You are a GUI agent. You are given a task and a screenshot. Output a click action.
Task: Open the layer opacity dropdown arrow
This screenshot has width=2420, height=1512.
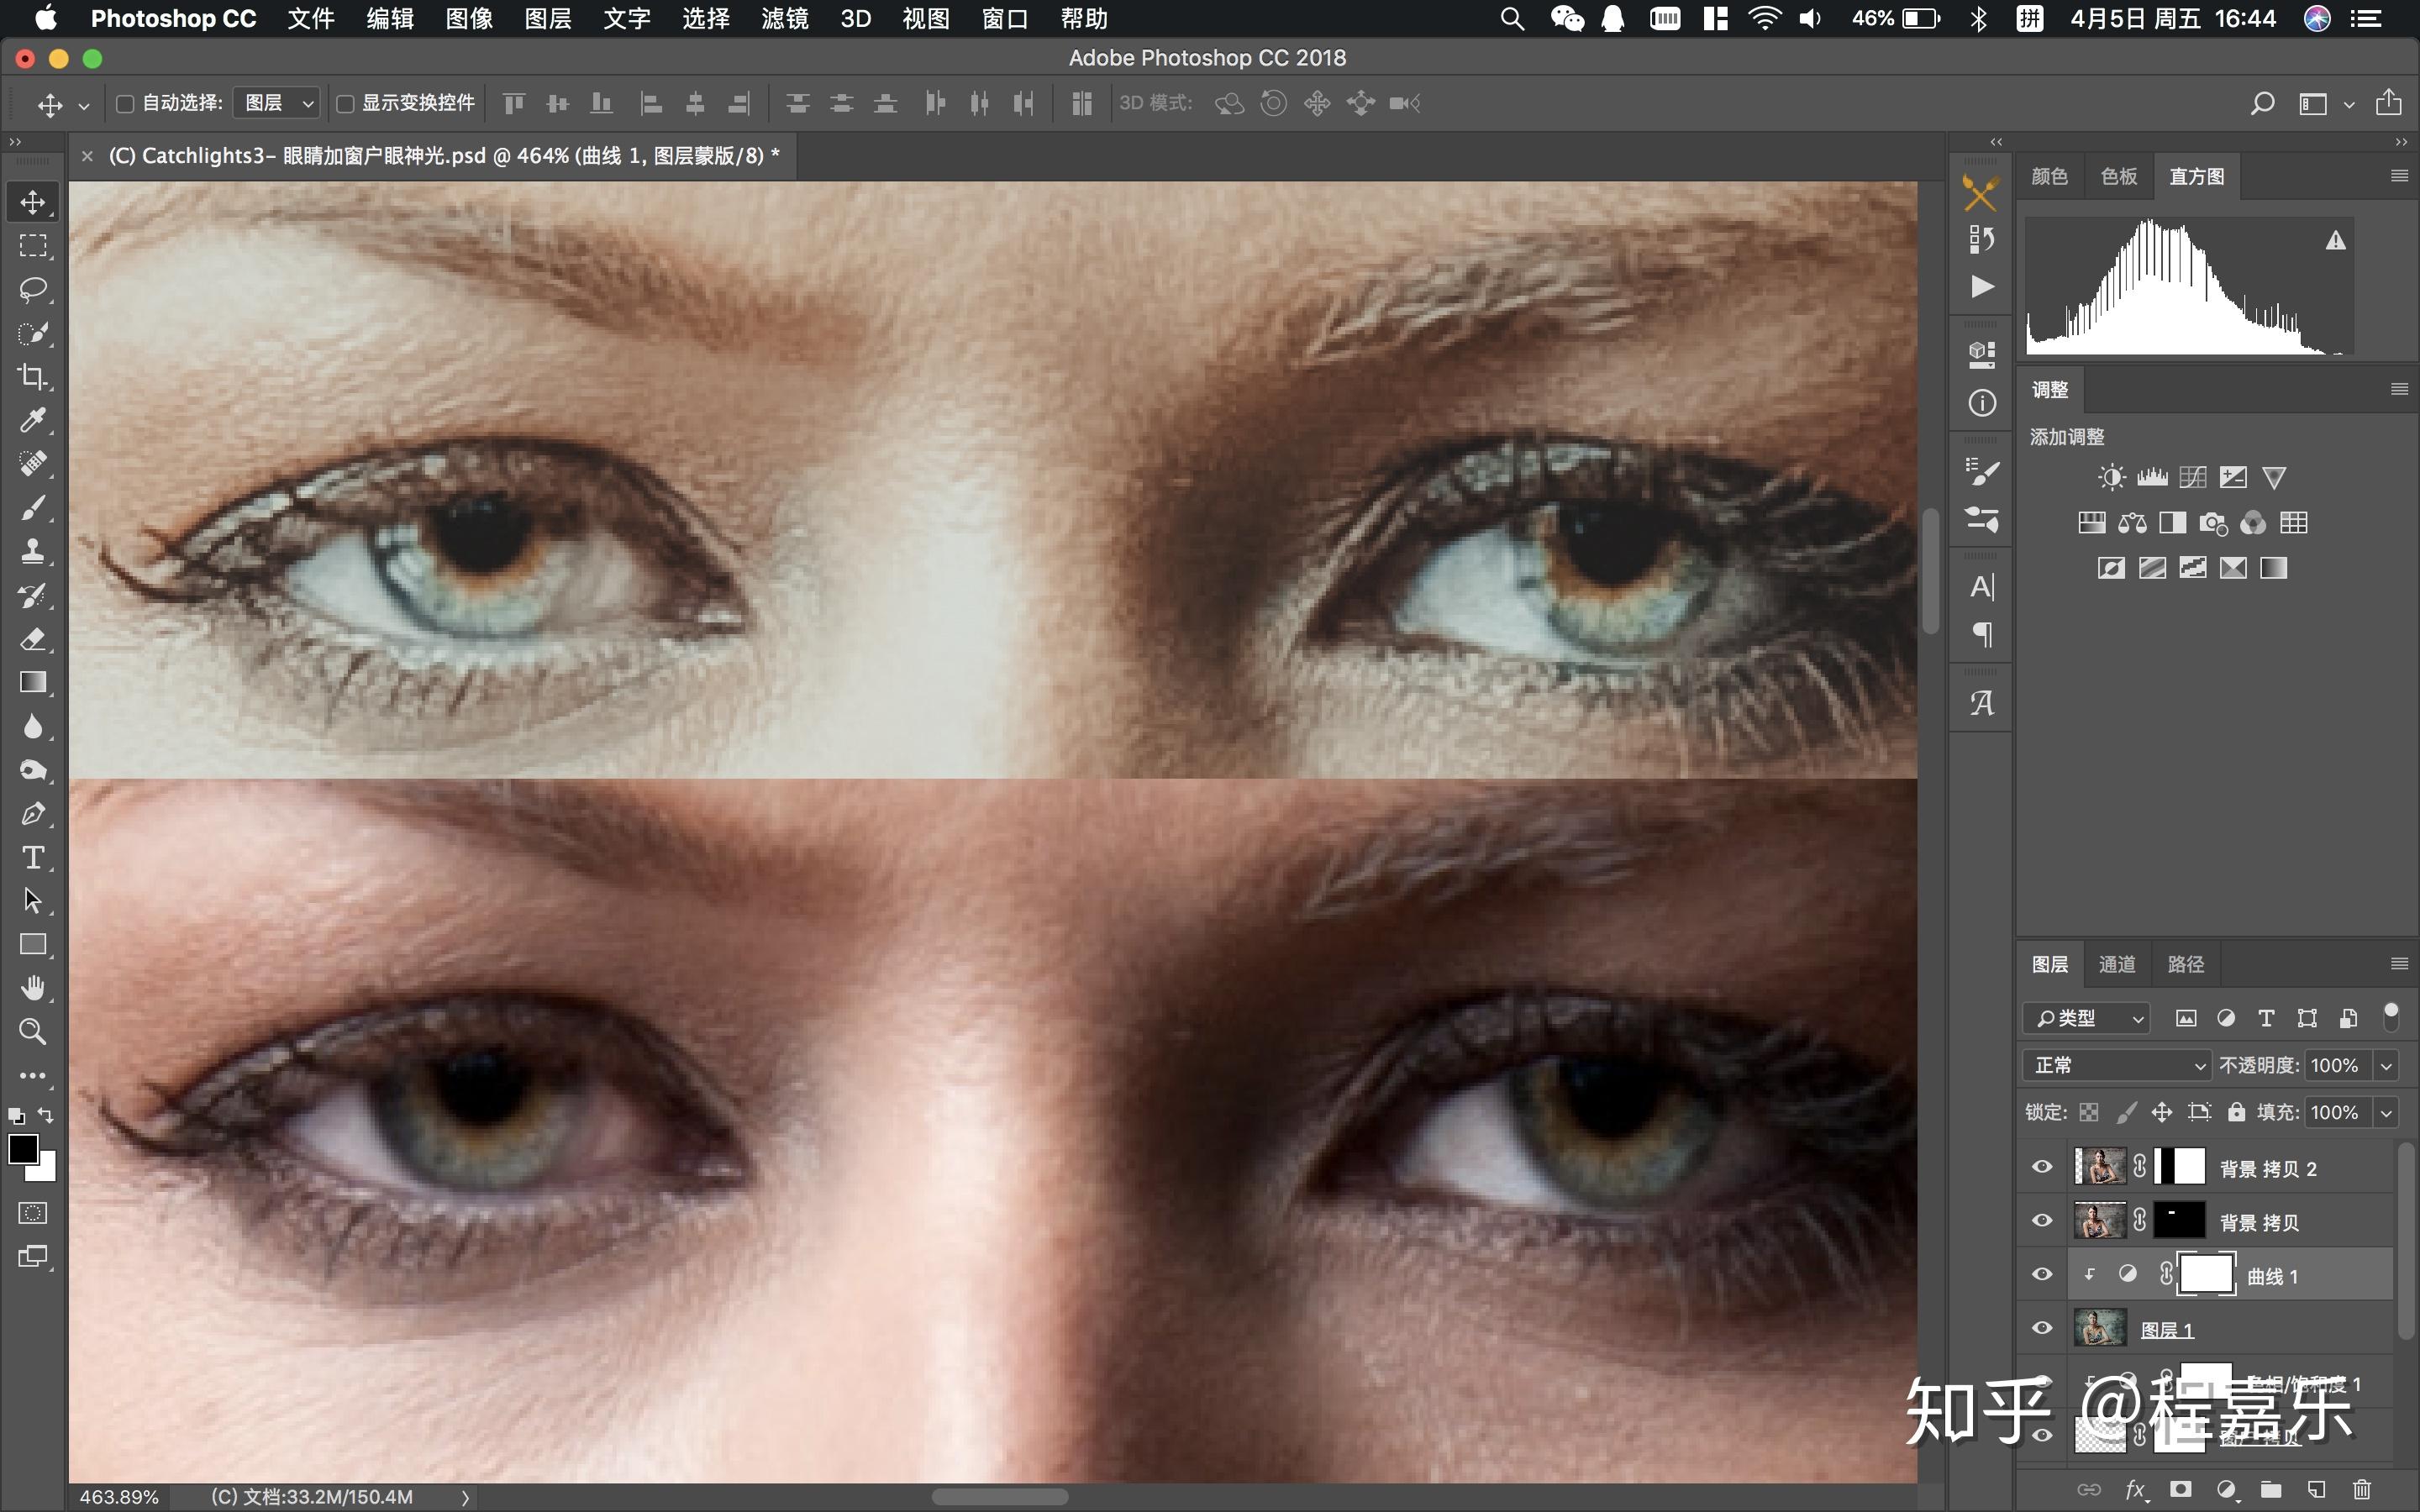2386,1065
